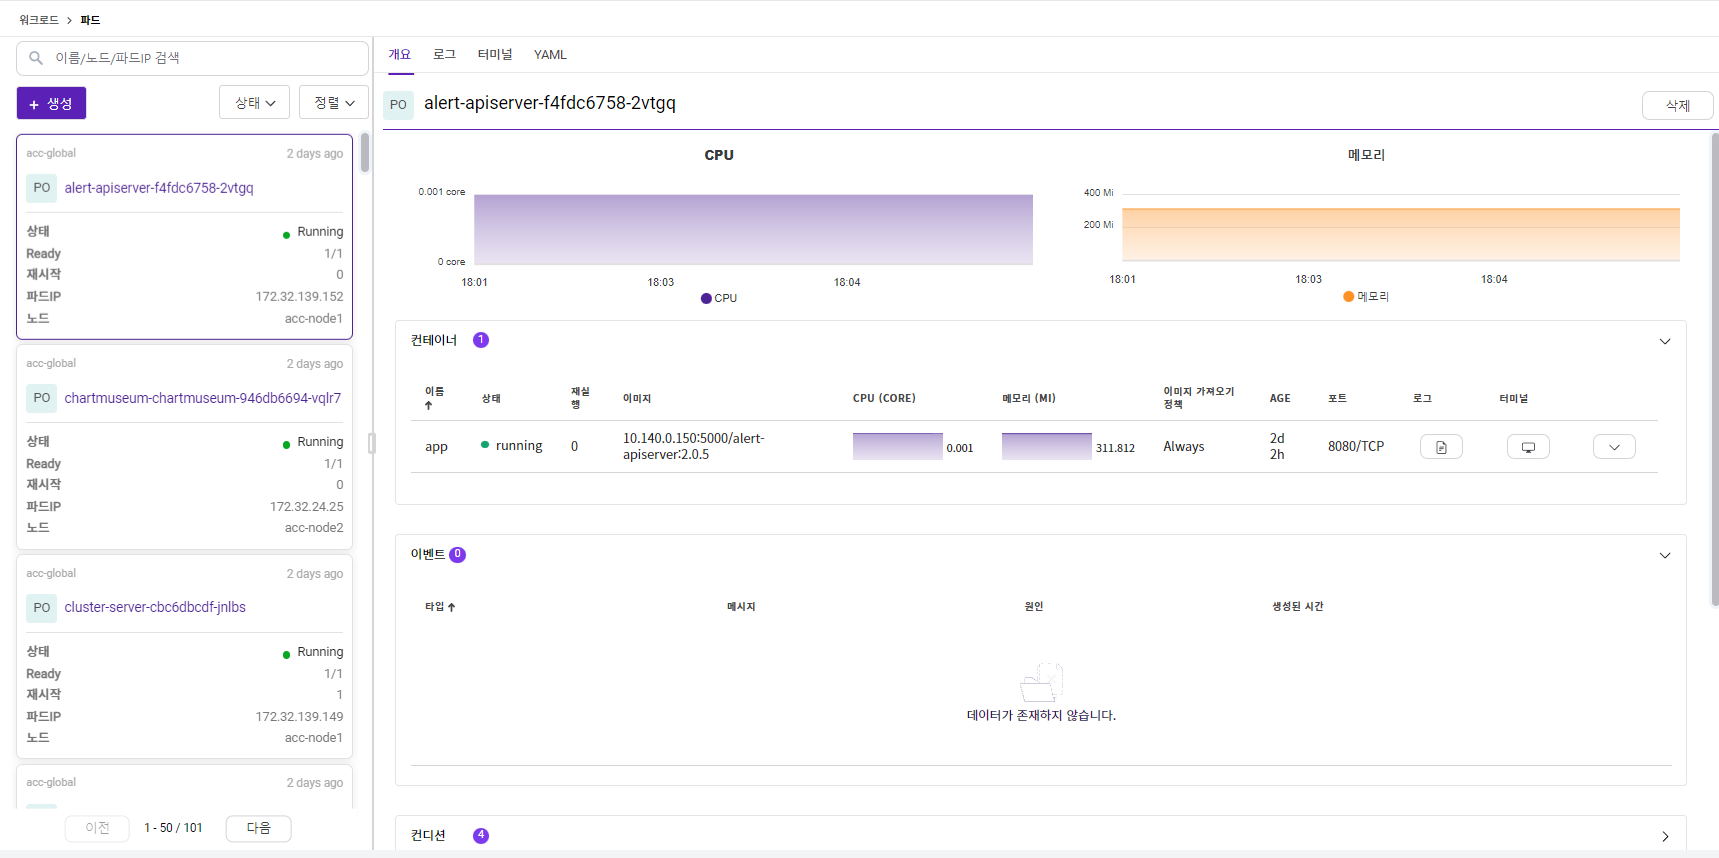Click PO badge of cluster-server pod card
1719x858 pixels.
click(41, 607)
